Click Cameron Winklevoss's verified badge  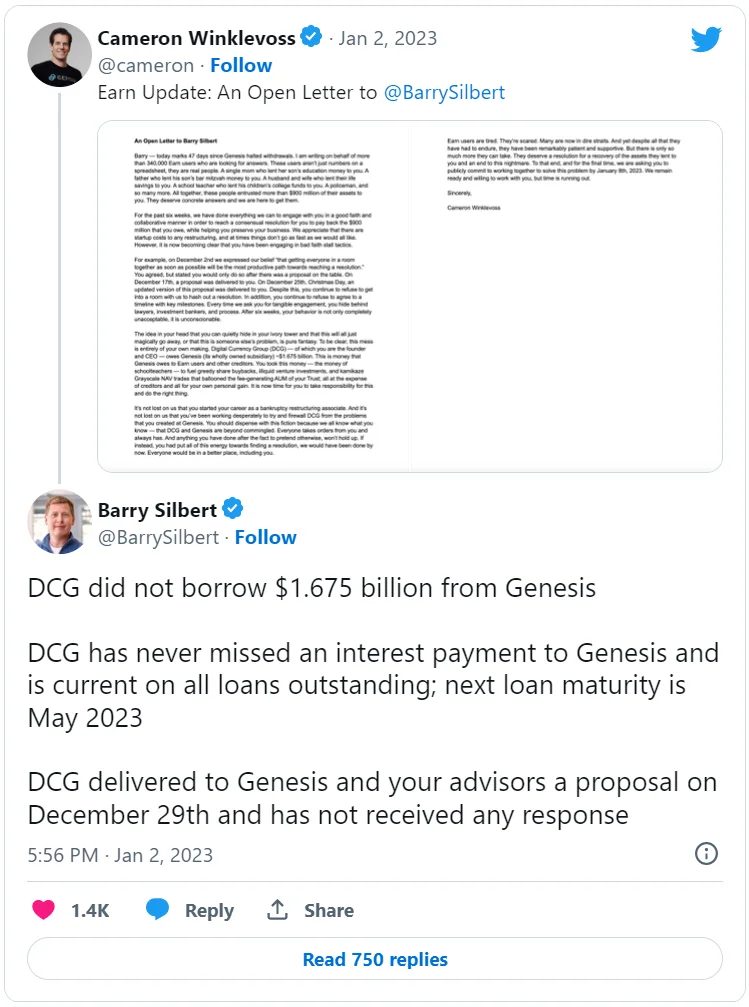[312, 38]
